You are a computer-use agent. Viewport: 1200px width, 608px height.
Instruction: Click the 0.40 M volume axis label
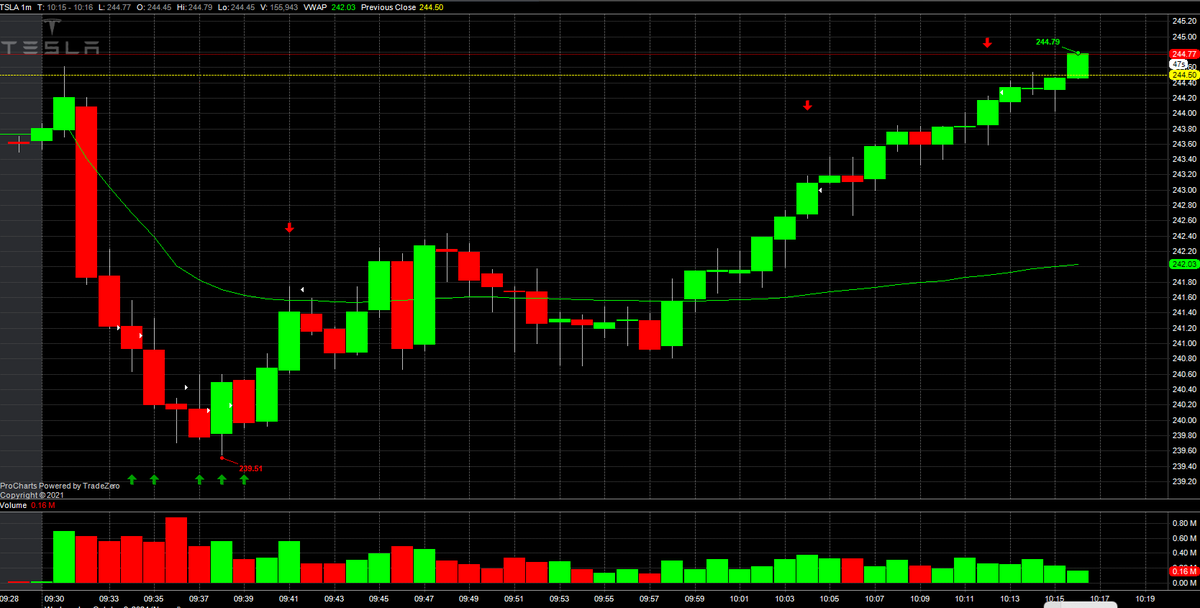tap(1183, 552)
